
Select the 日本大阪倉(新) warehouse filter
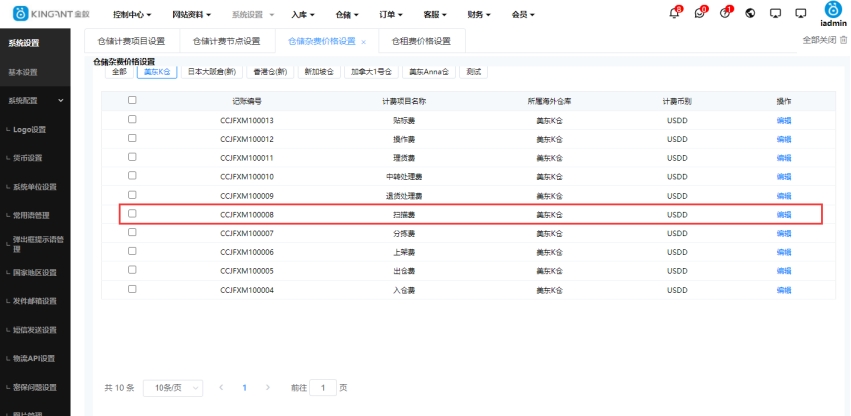212,72
